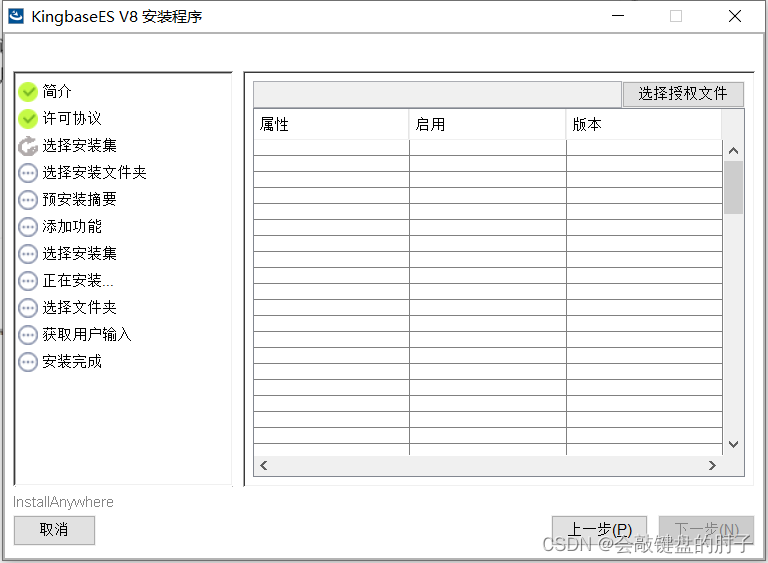Click the green checkmark icon beside 简介
Viewport: 768px width, 563px height.
point(28,92)
